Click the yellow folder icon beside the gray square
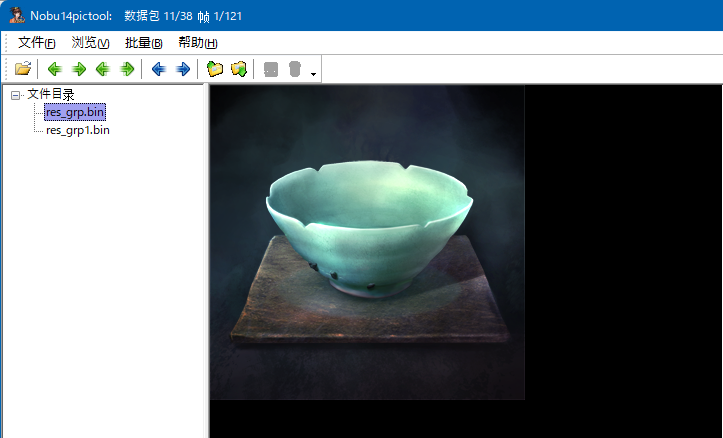The image size is (723, 438). 239,69
